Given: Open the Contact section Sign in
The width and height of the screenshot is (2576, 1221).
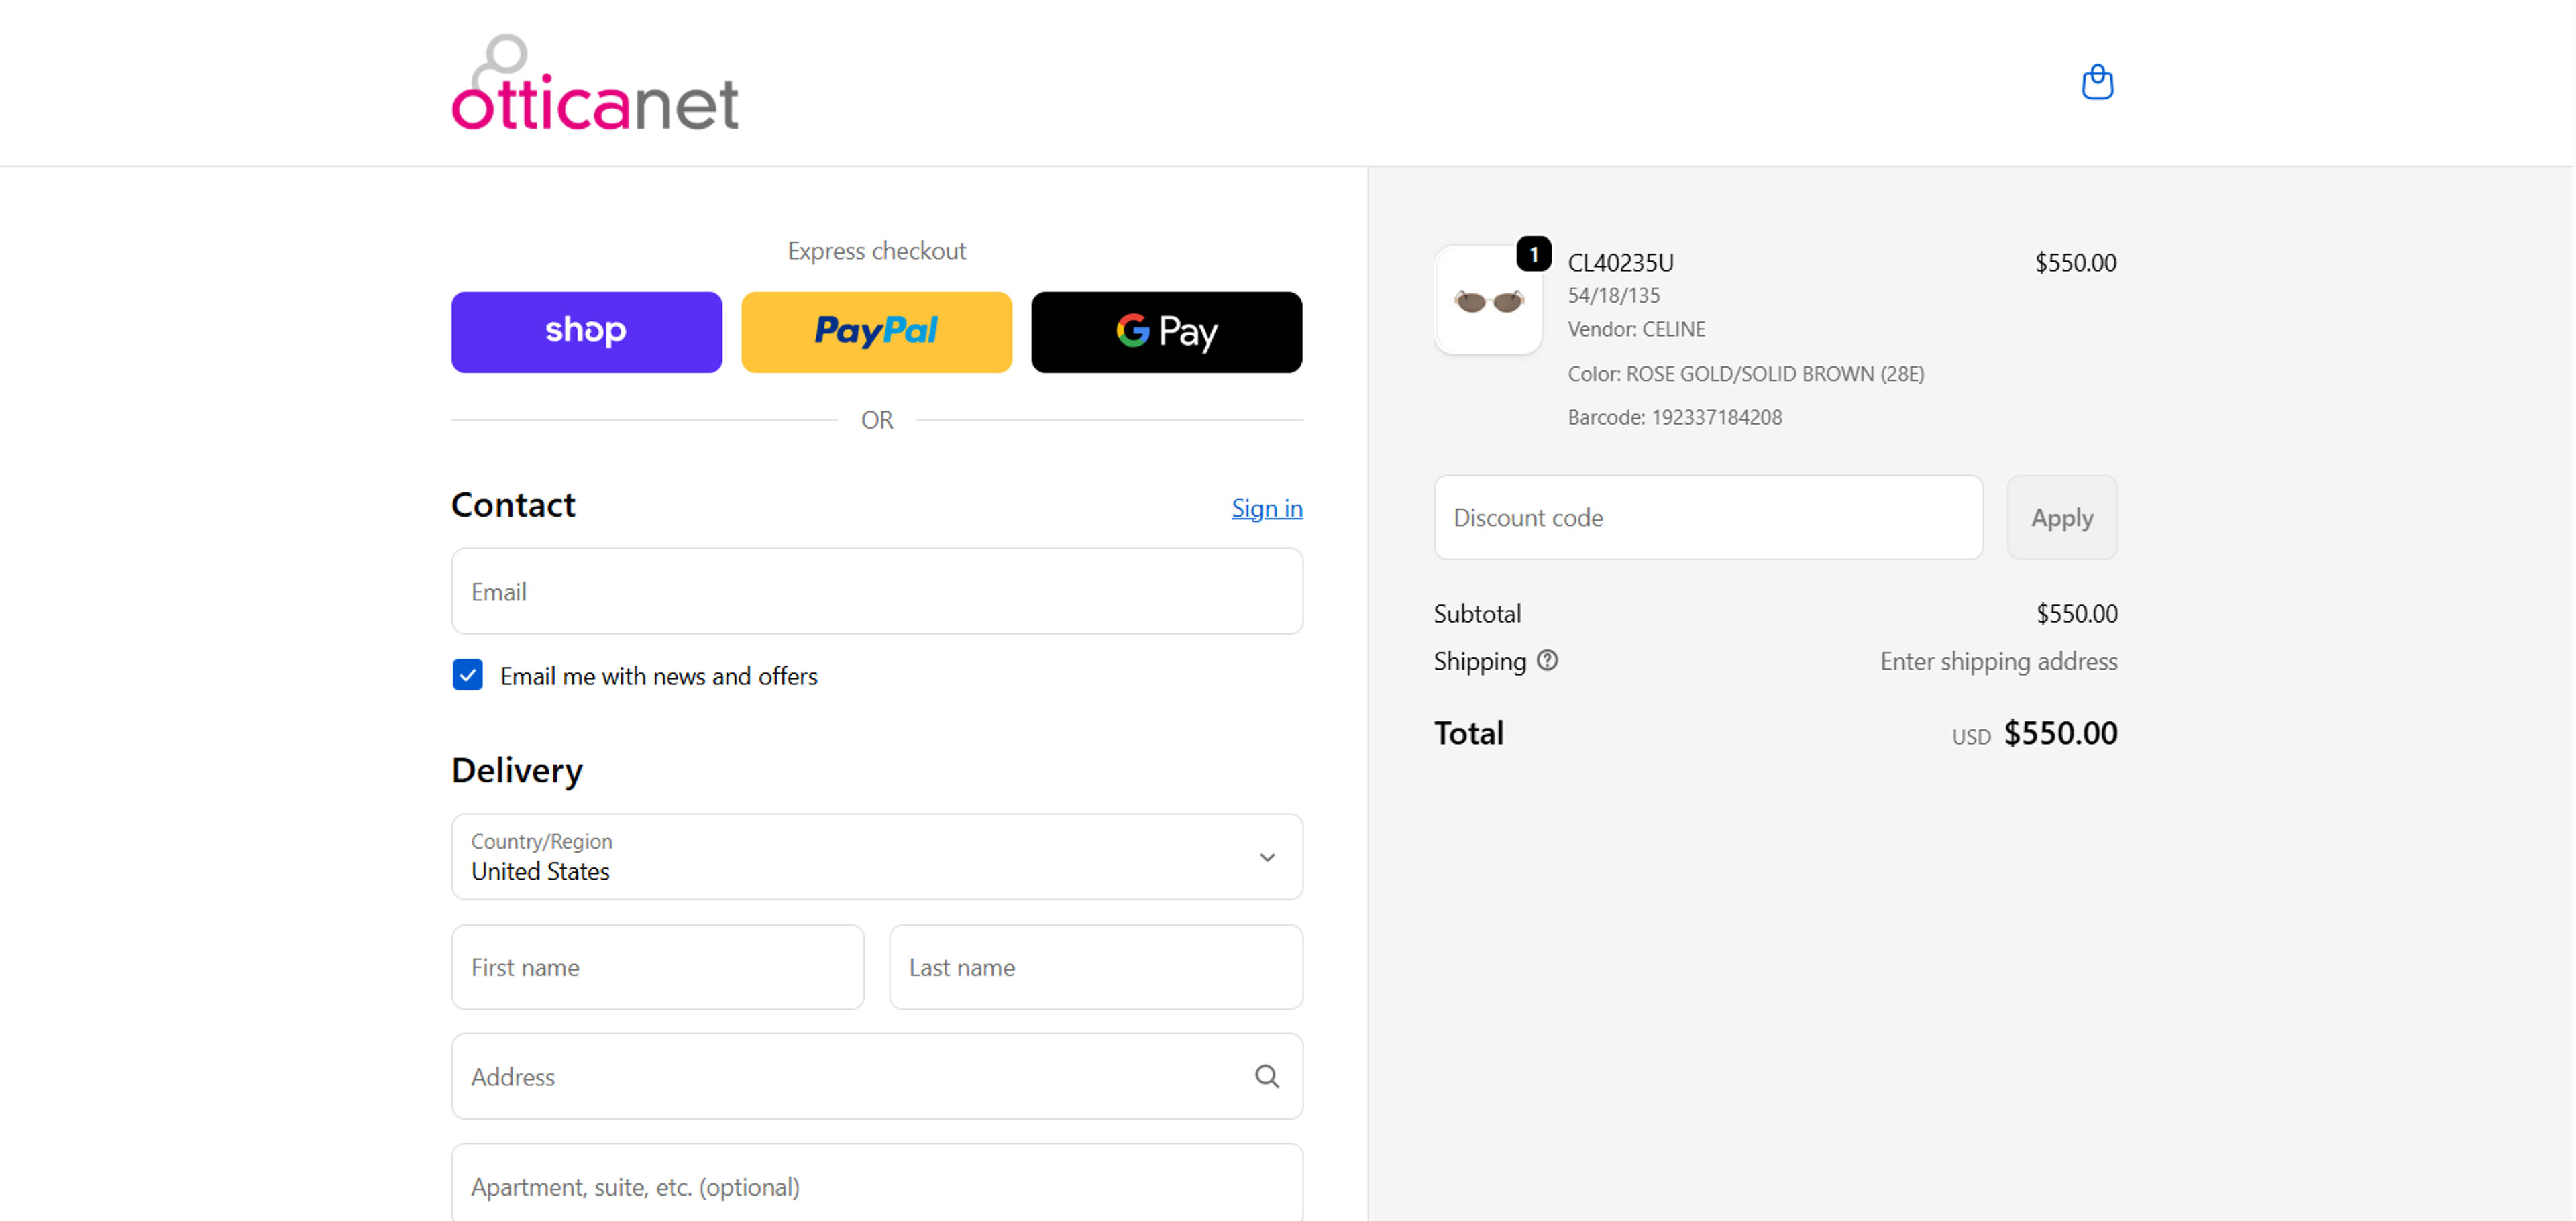Looking at the screenshot, I should click(x=1266, y=508).
